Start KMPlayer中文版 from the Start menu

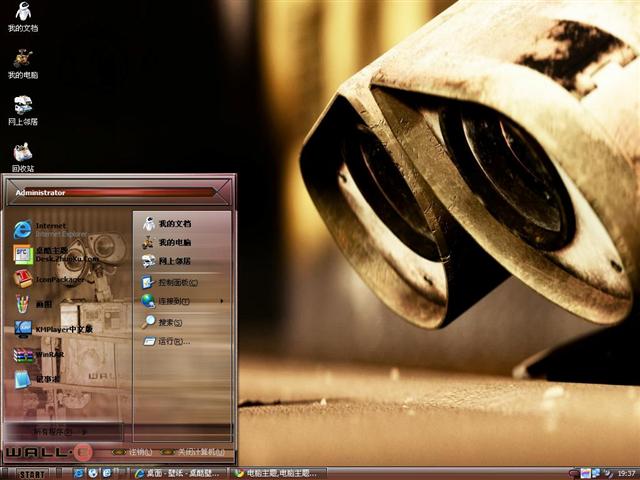click(x=58, y=328)
